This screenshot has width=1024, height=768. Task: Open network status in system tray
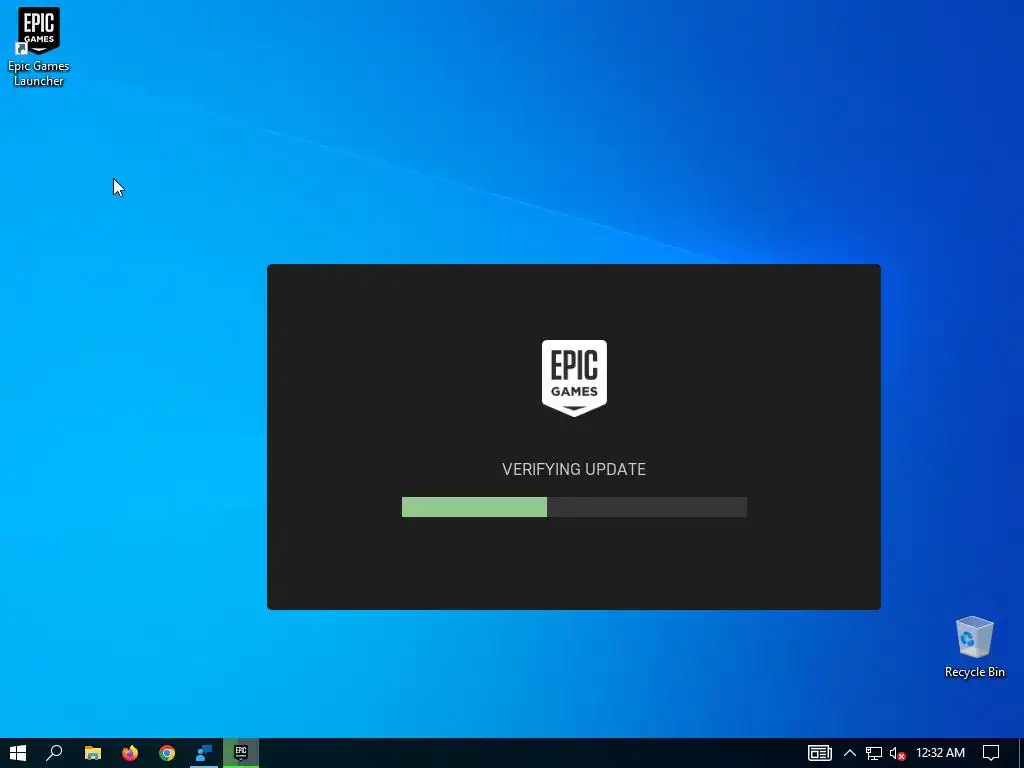pyautogui.click(x=874, y=753)
